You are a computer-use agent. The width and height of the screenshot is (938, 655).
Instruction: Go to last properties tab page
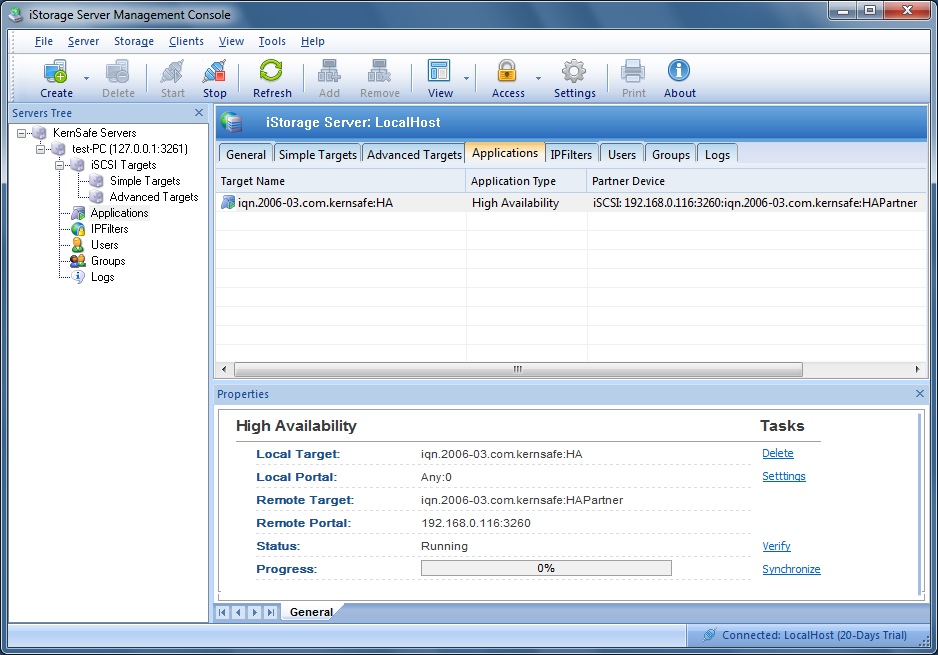click(271, 612)
